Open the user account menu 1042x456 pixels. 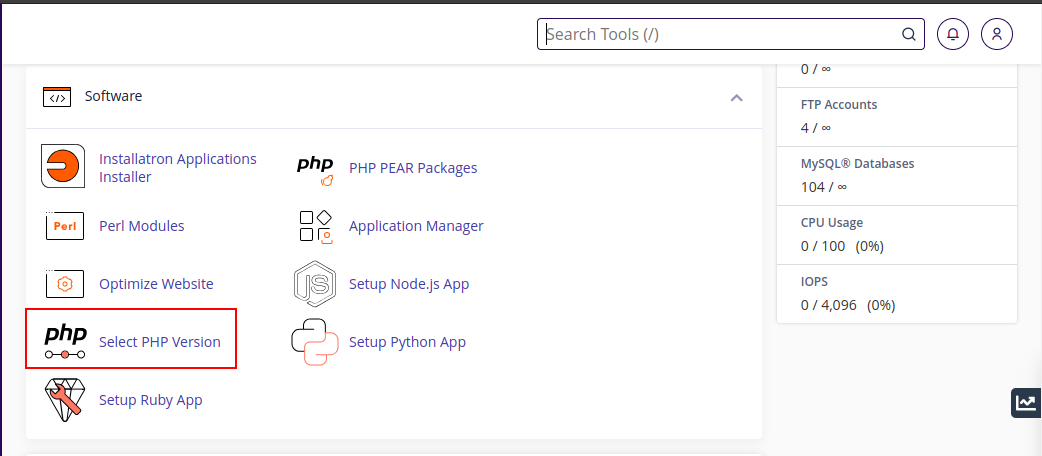coord(997,34)
